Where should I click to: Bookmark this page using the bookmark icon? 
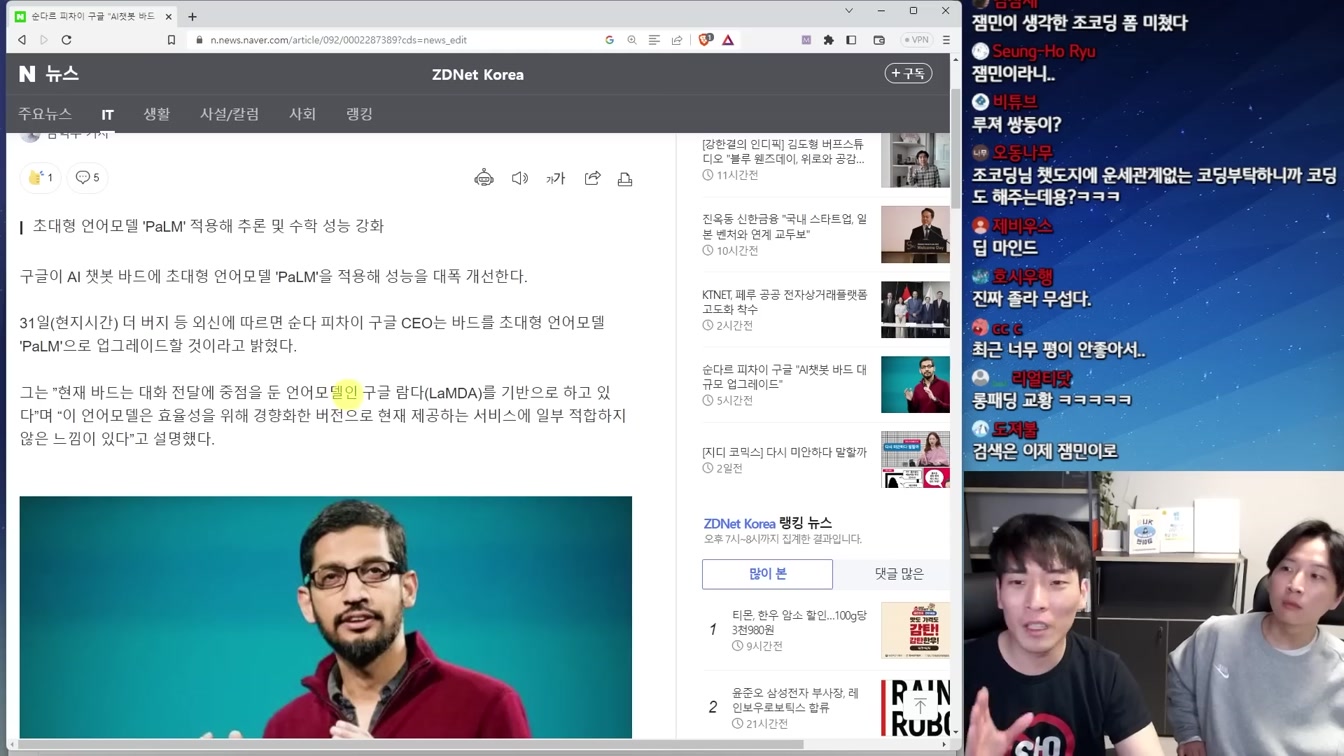[171, 40]
